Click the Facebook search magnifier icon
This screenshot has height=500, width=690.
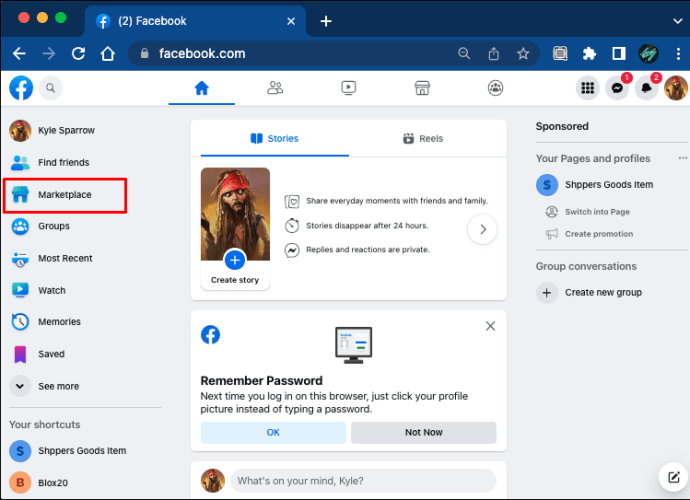click(51, 88)
